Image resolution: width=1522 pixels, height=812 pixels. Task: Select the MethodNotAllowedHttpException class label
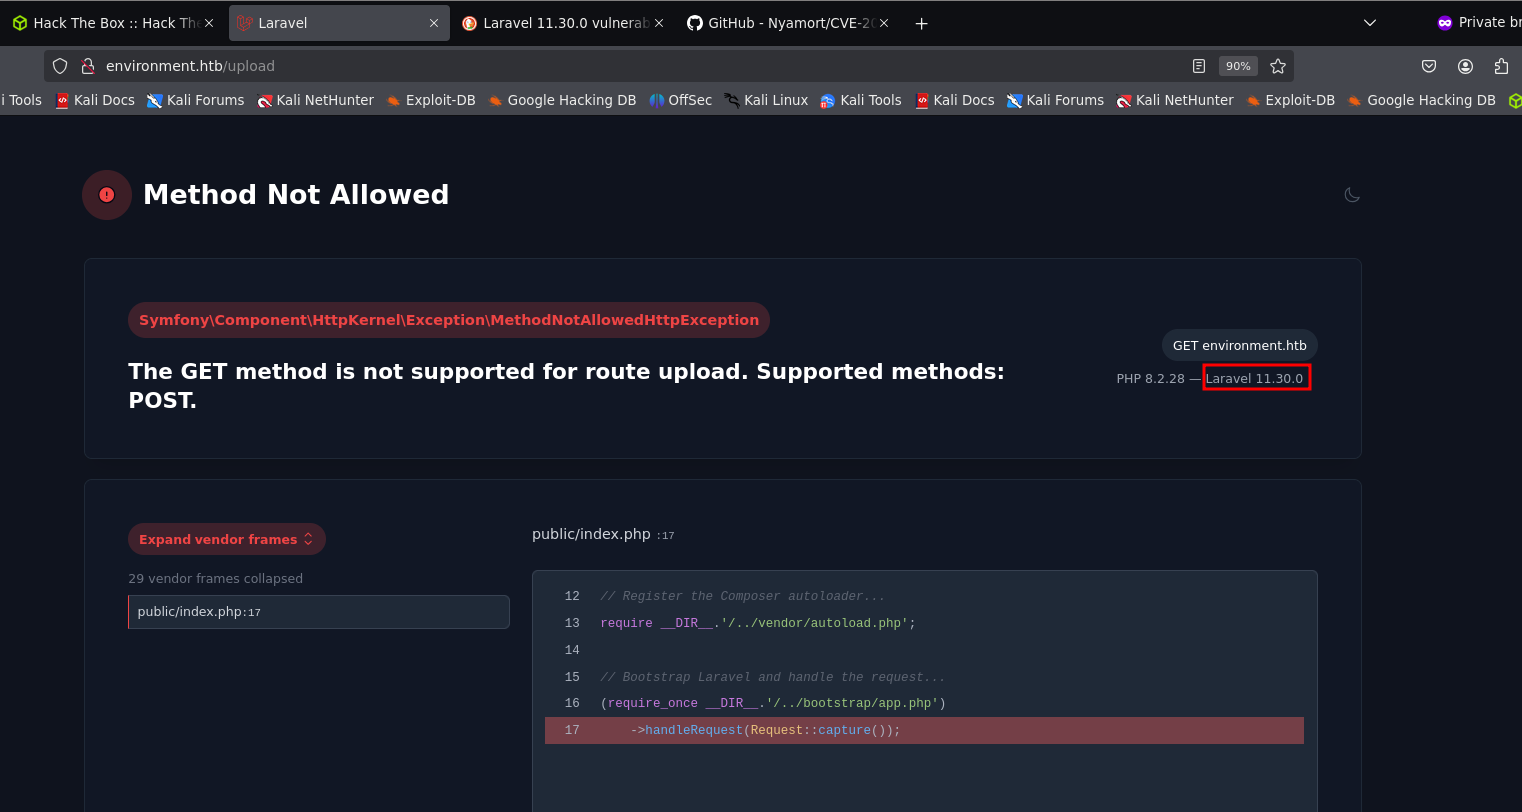449,320
